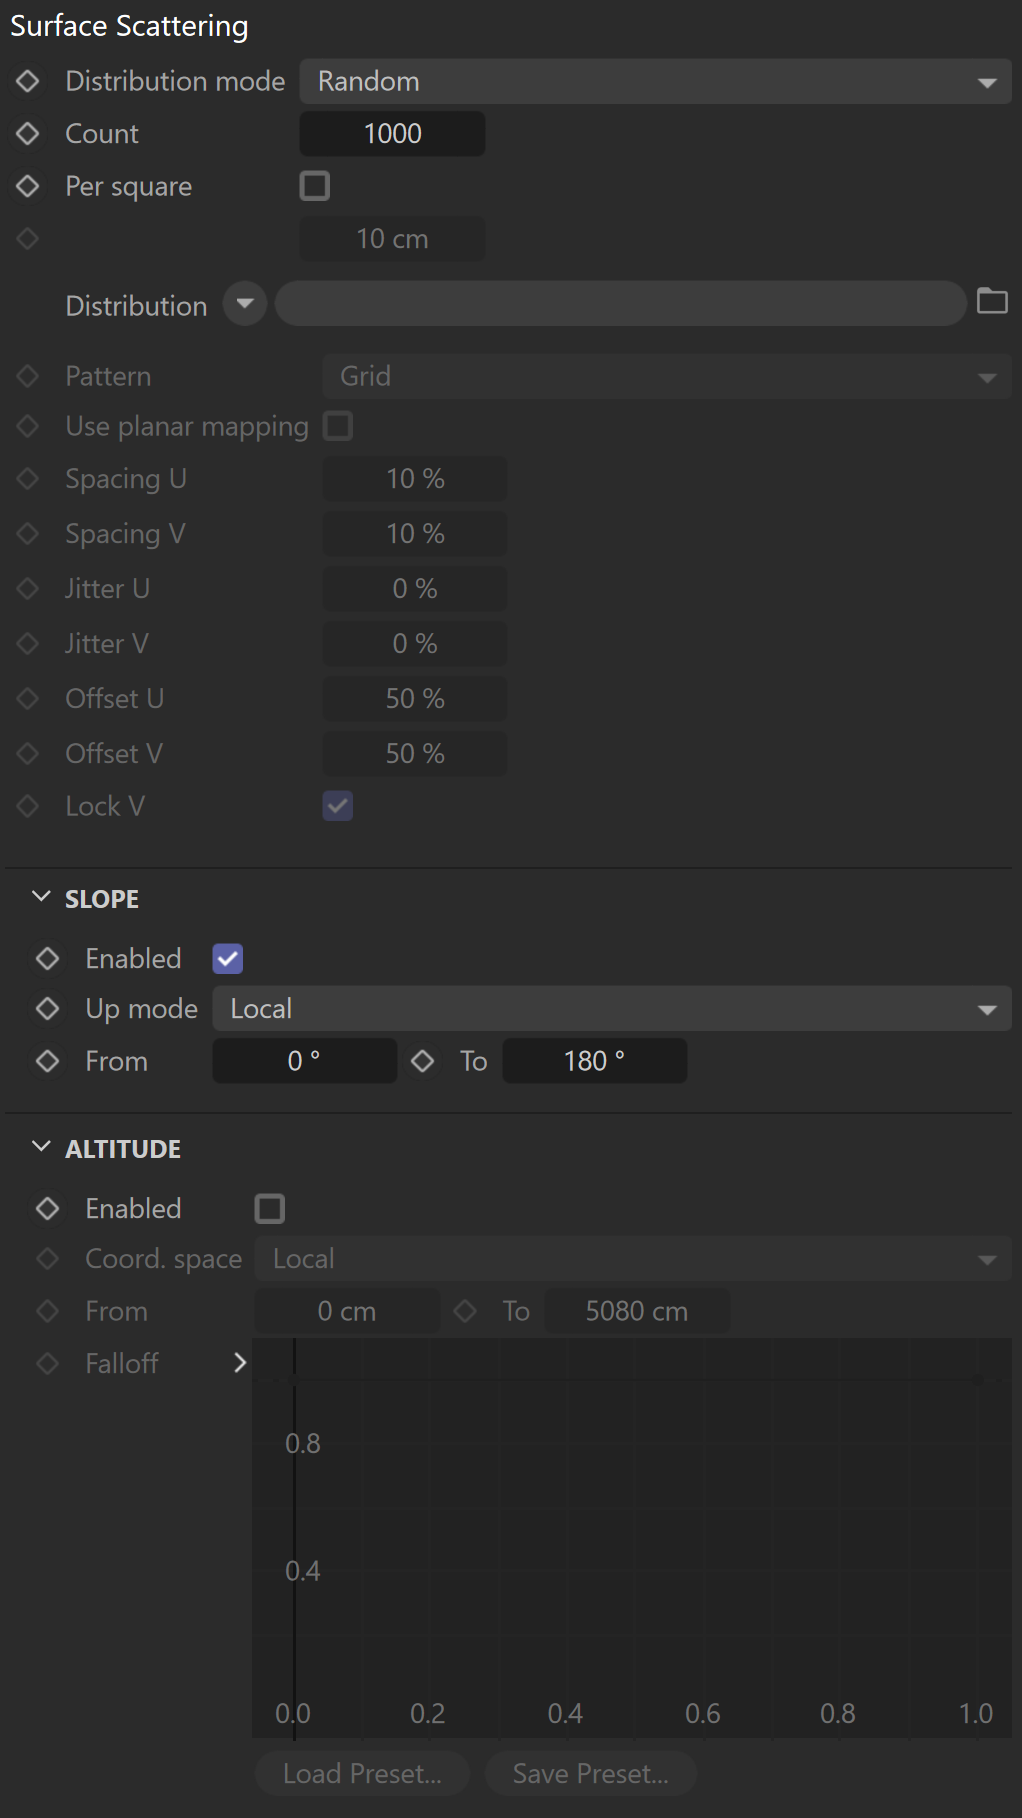Click keyframe diamond before Slope To value
The height and width of the screenshot is (1818, 1022).
(423, 1061)
